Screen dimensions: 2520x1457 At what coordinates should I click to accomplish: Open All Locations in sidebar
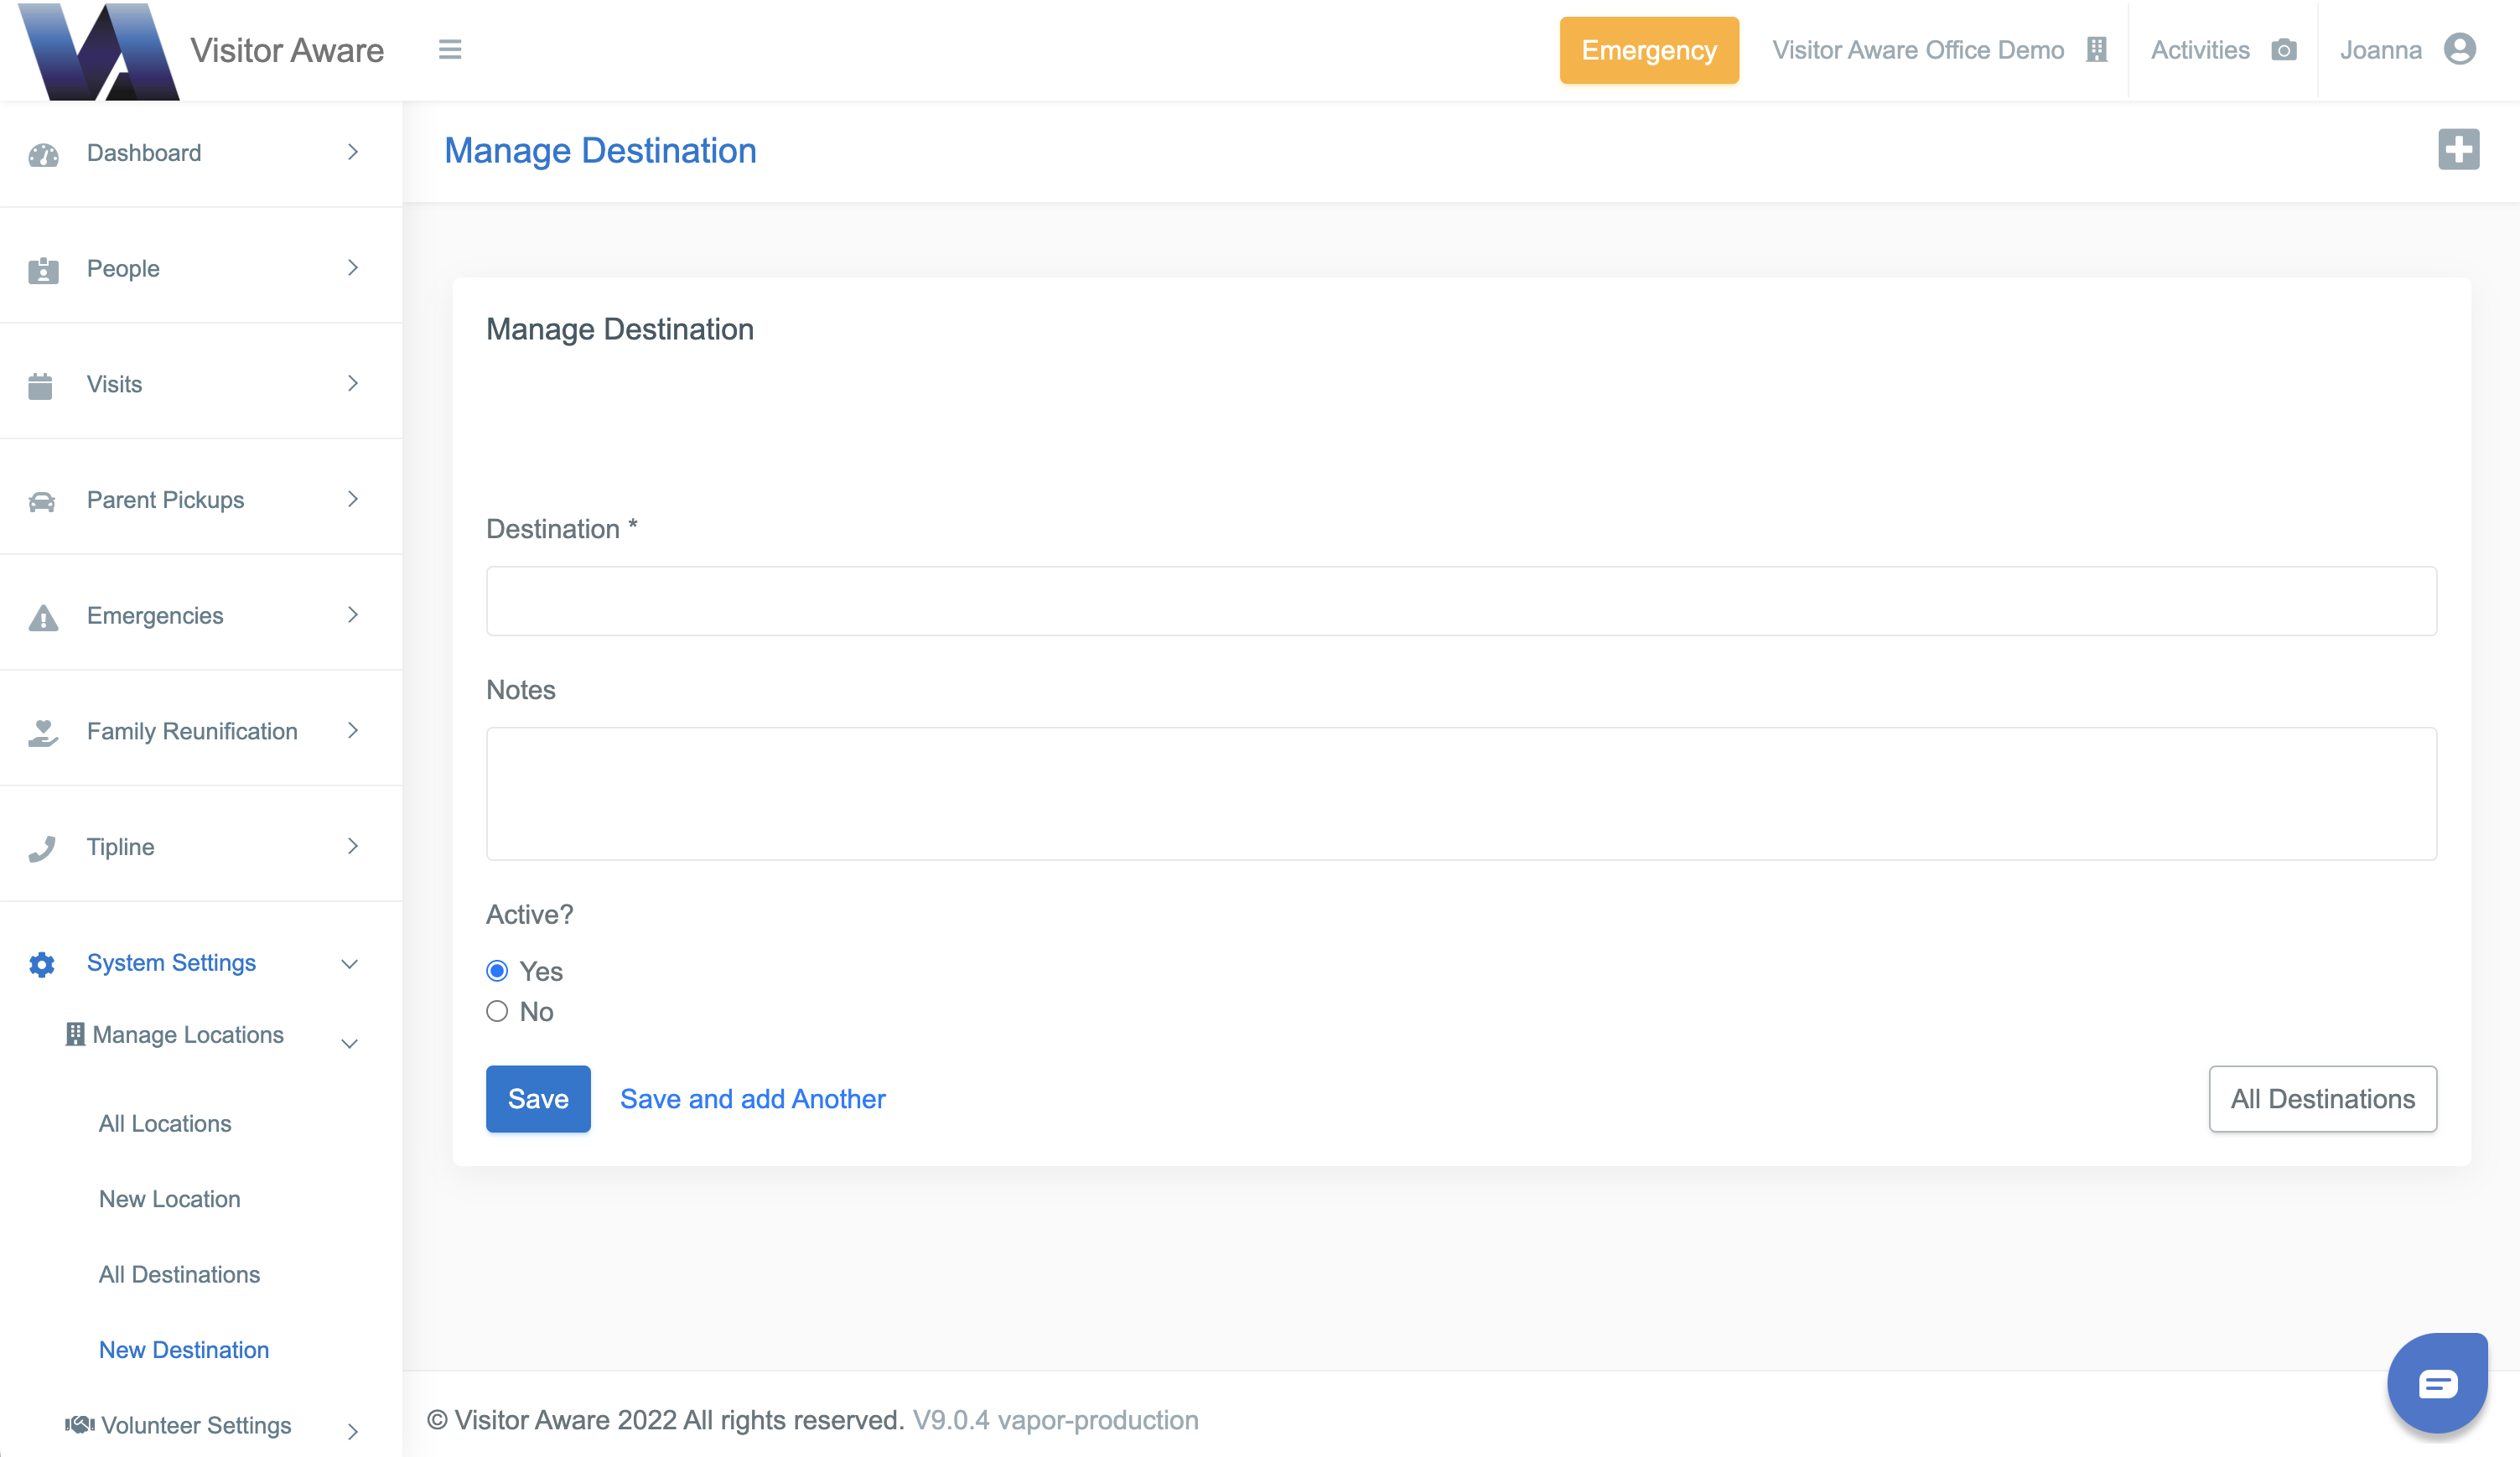[165, 1124]
